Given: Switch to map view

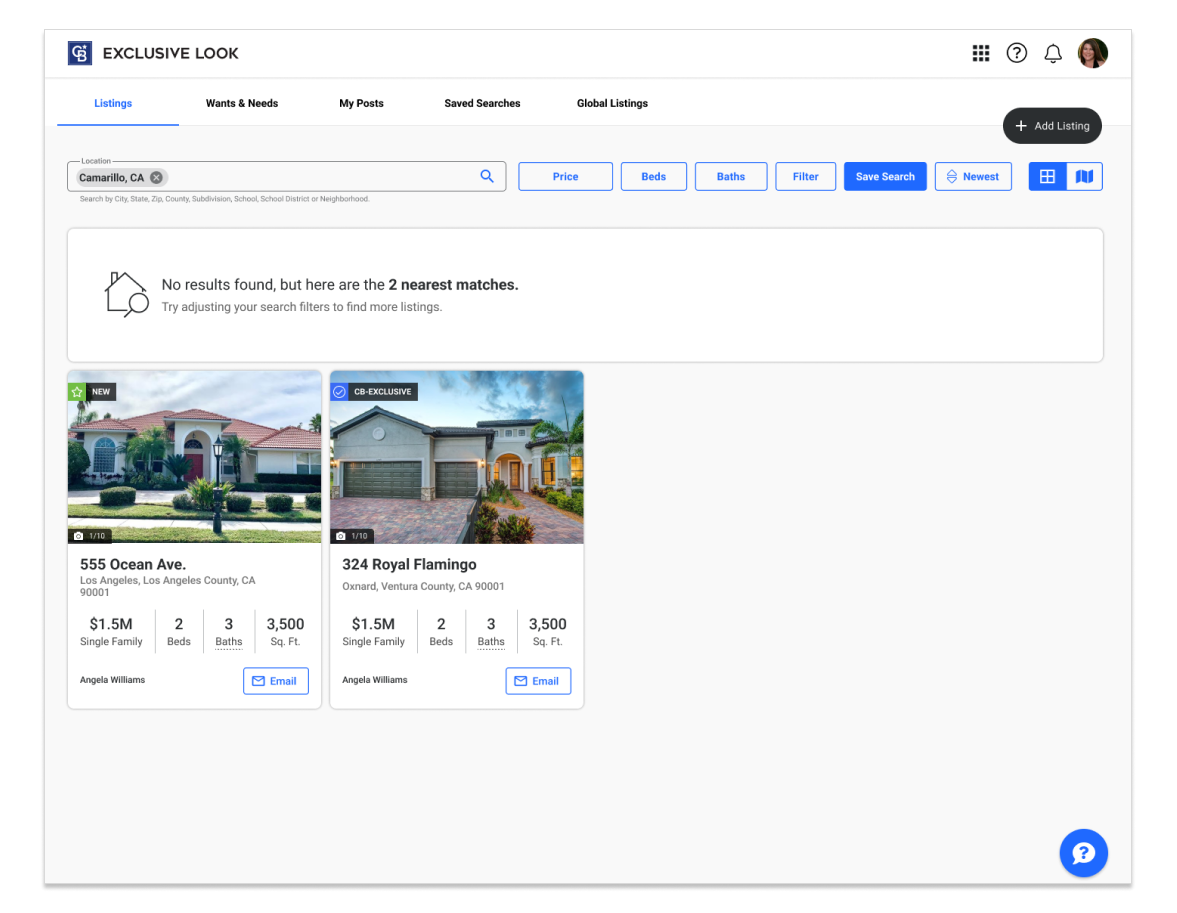Looking at the screenshot, I should 1084,176.
